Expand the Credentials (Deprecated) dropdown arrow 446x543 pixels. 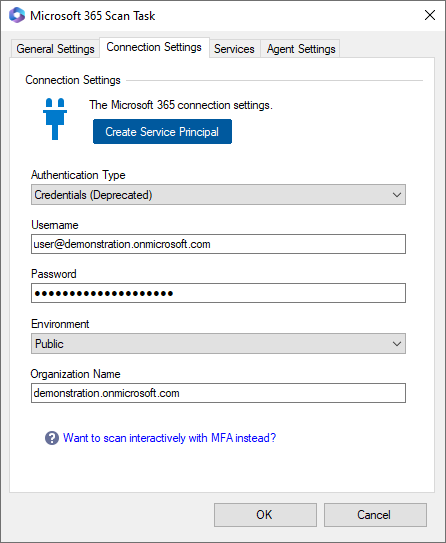point(397,195)
